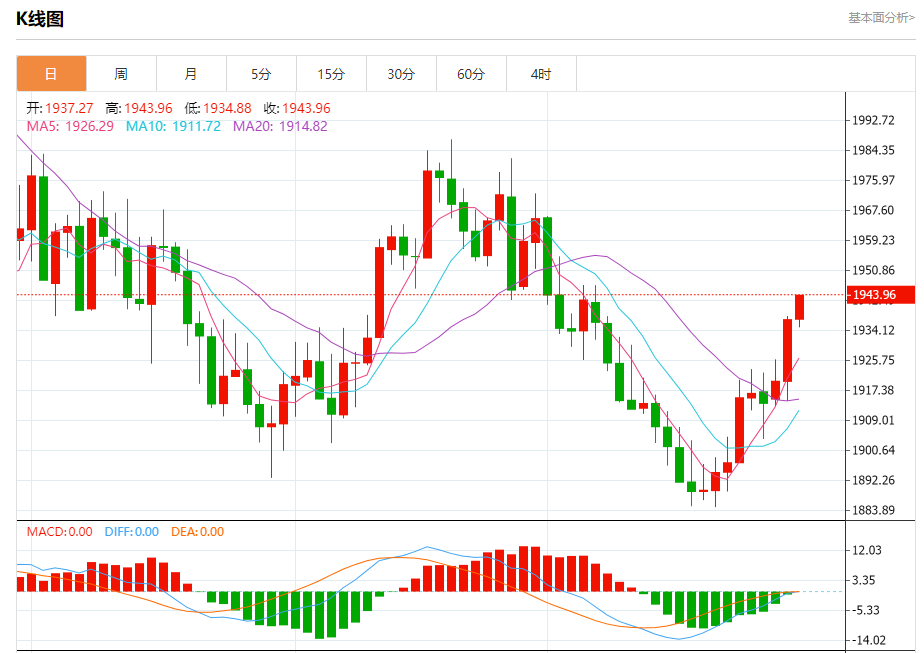
Task: Click the 1909.01 price axis label
Action: (873, 420)
